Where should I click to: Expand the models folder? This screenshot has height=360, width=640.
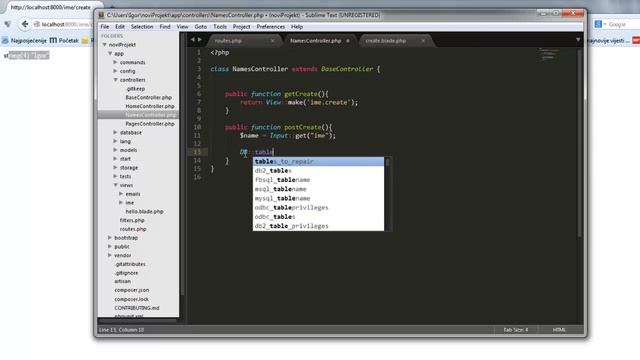click(116, 150)
